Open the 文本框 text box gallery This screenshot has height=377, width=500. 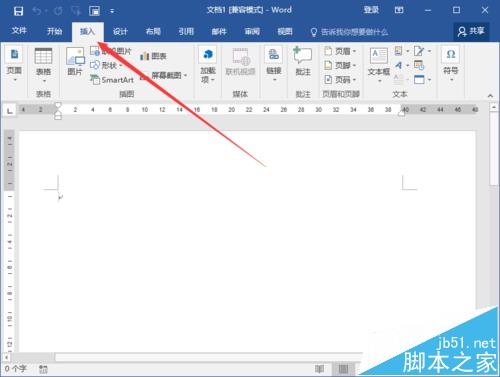(379, 65)
